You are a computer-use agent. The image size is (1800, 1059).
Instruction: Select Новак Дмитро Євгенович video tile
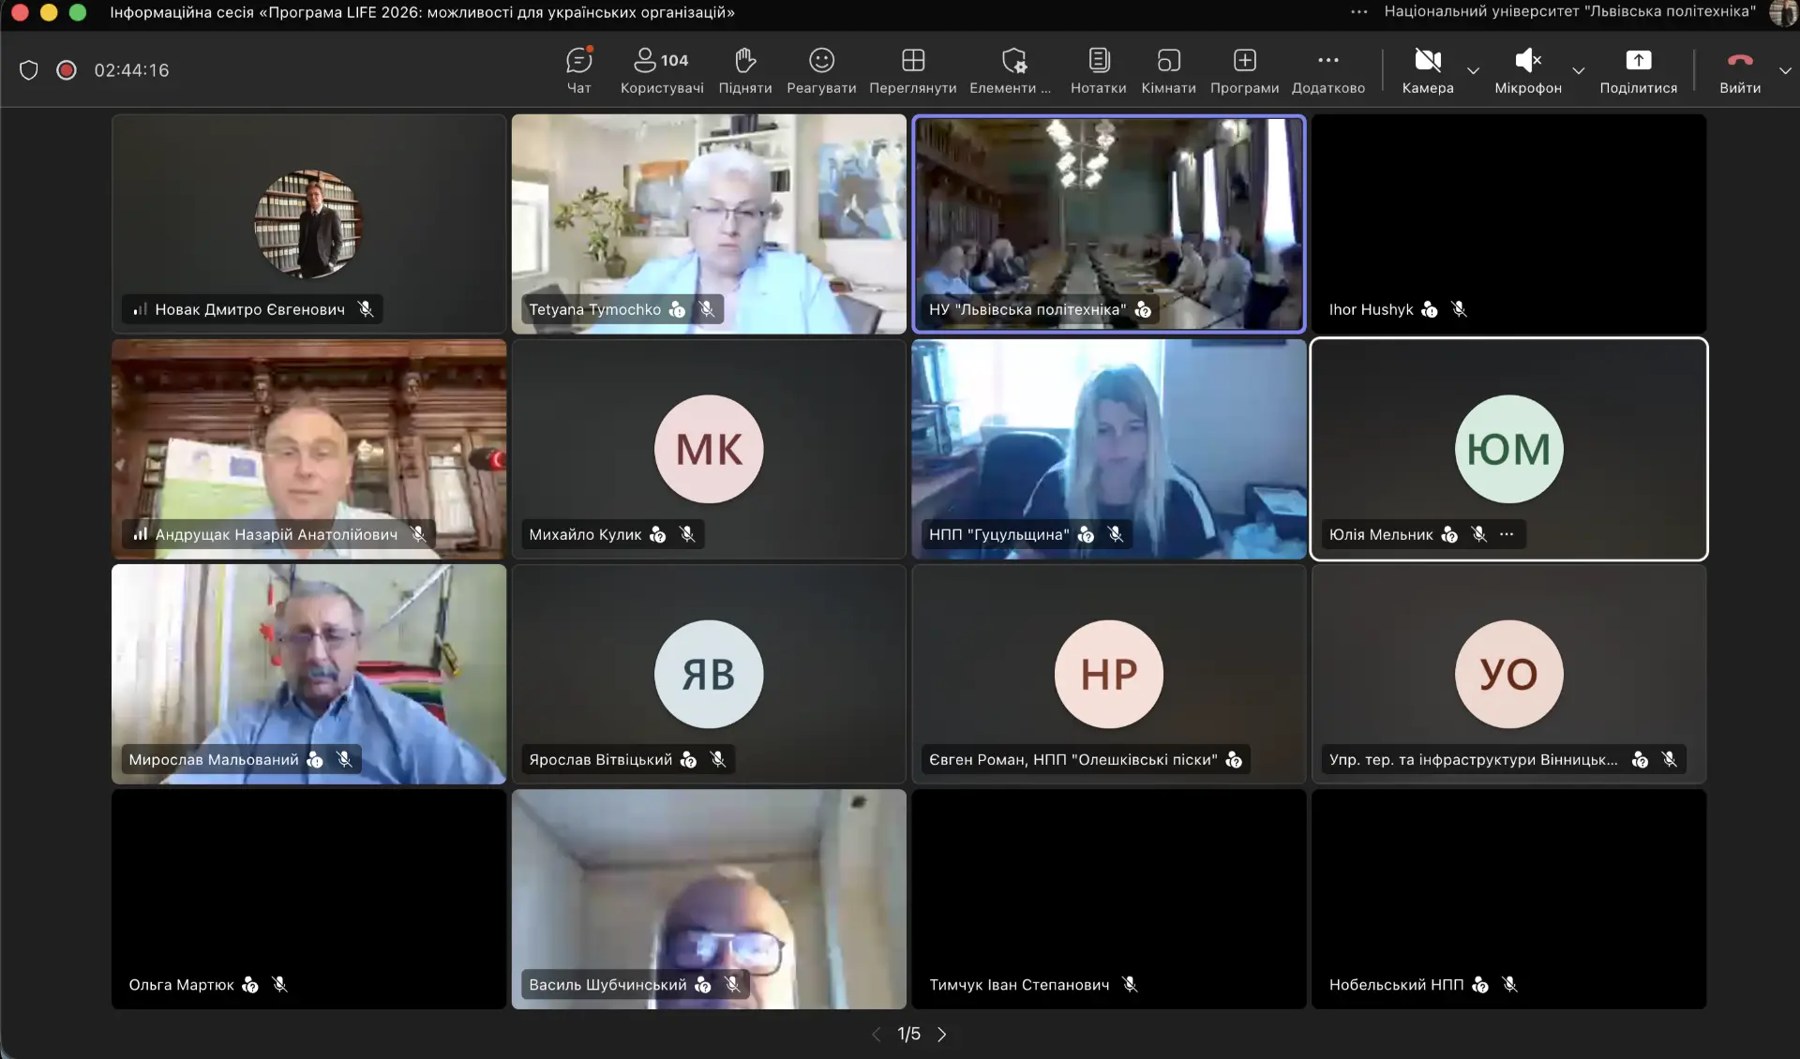[x=309, y=223]
